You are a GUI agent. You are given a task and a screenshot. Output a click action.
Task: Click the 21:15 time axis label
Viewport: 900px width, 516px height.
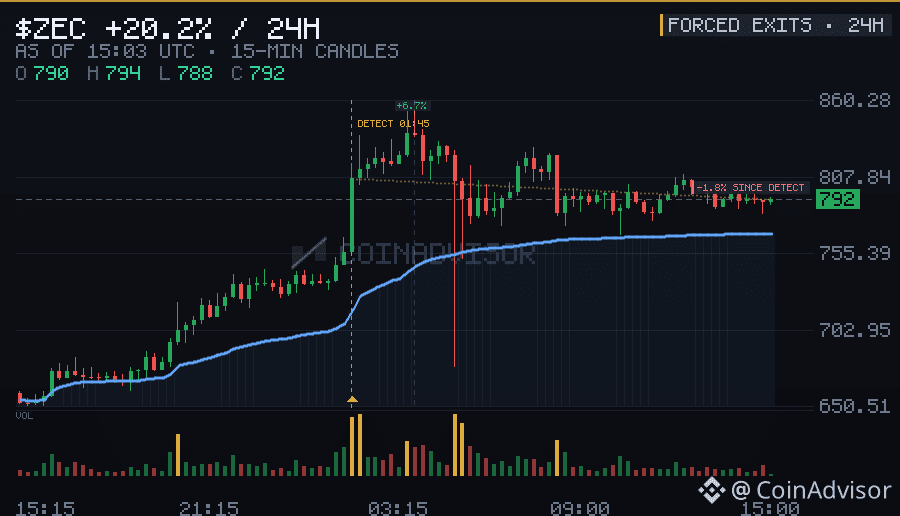[209, 509]
